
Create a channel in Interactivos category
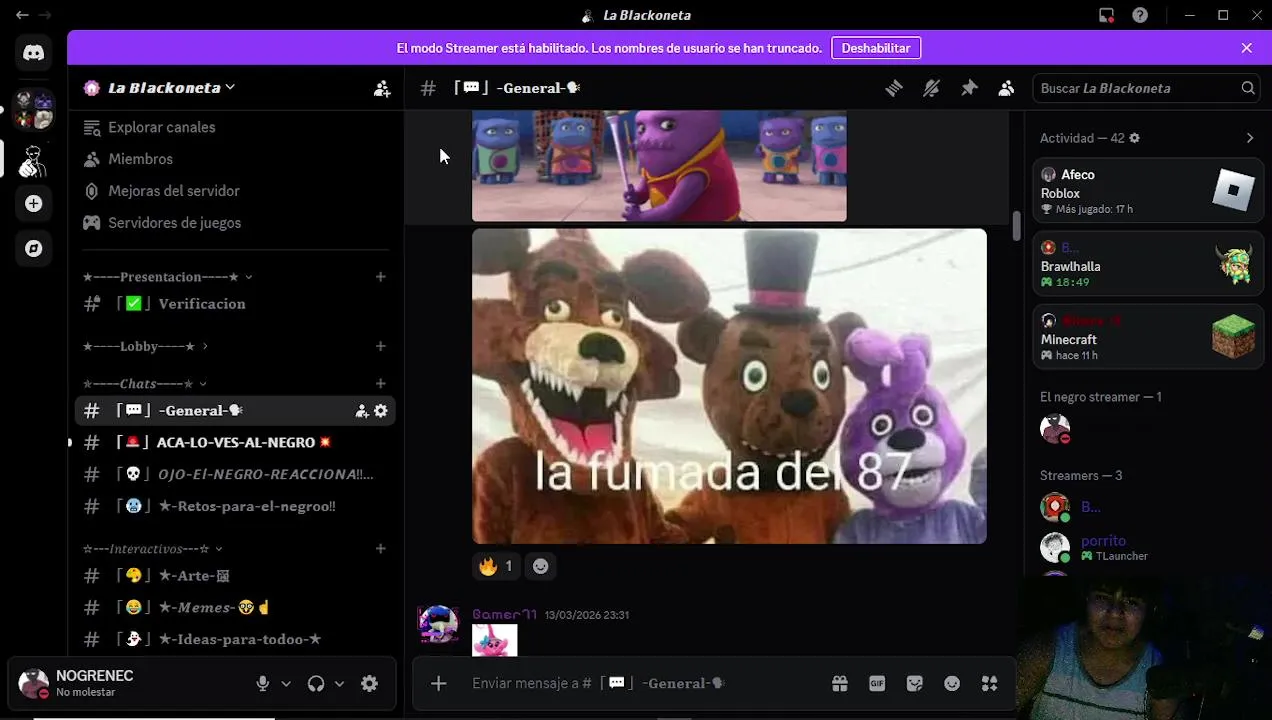[x=380, y=549]
